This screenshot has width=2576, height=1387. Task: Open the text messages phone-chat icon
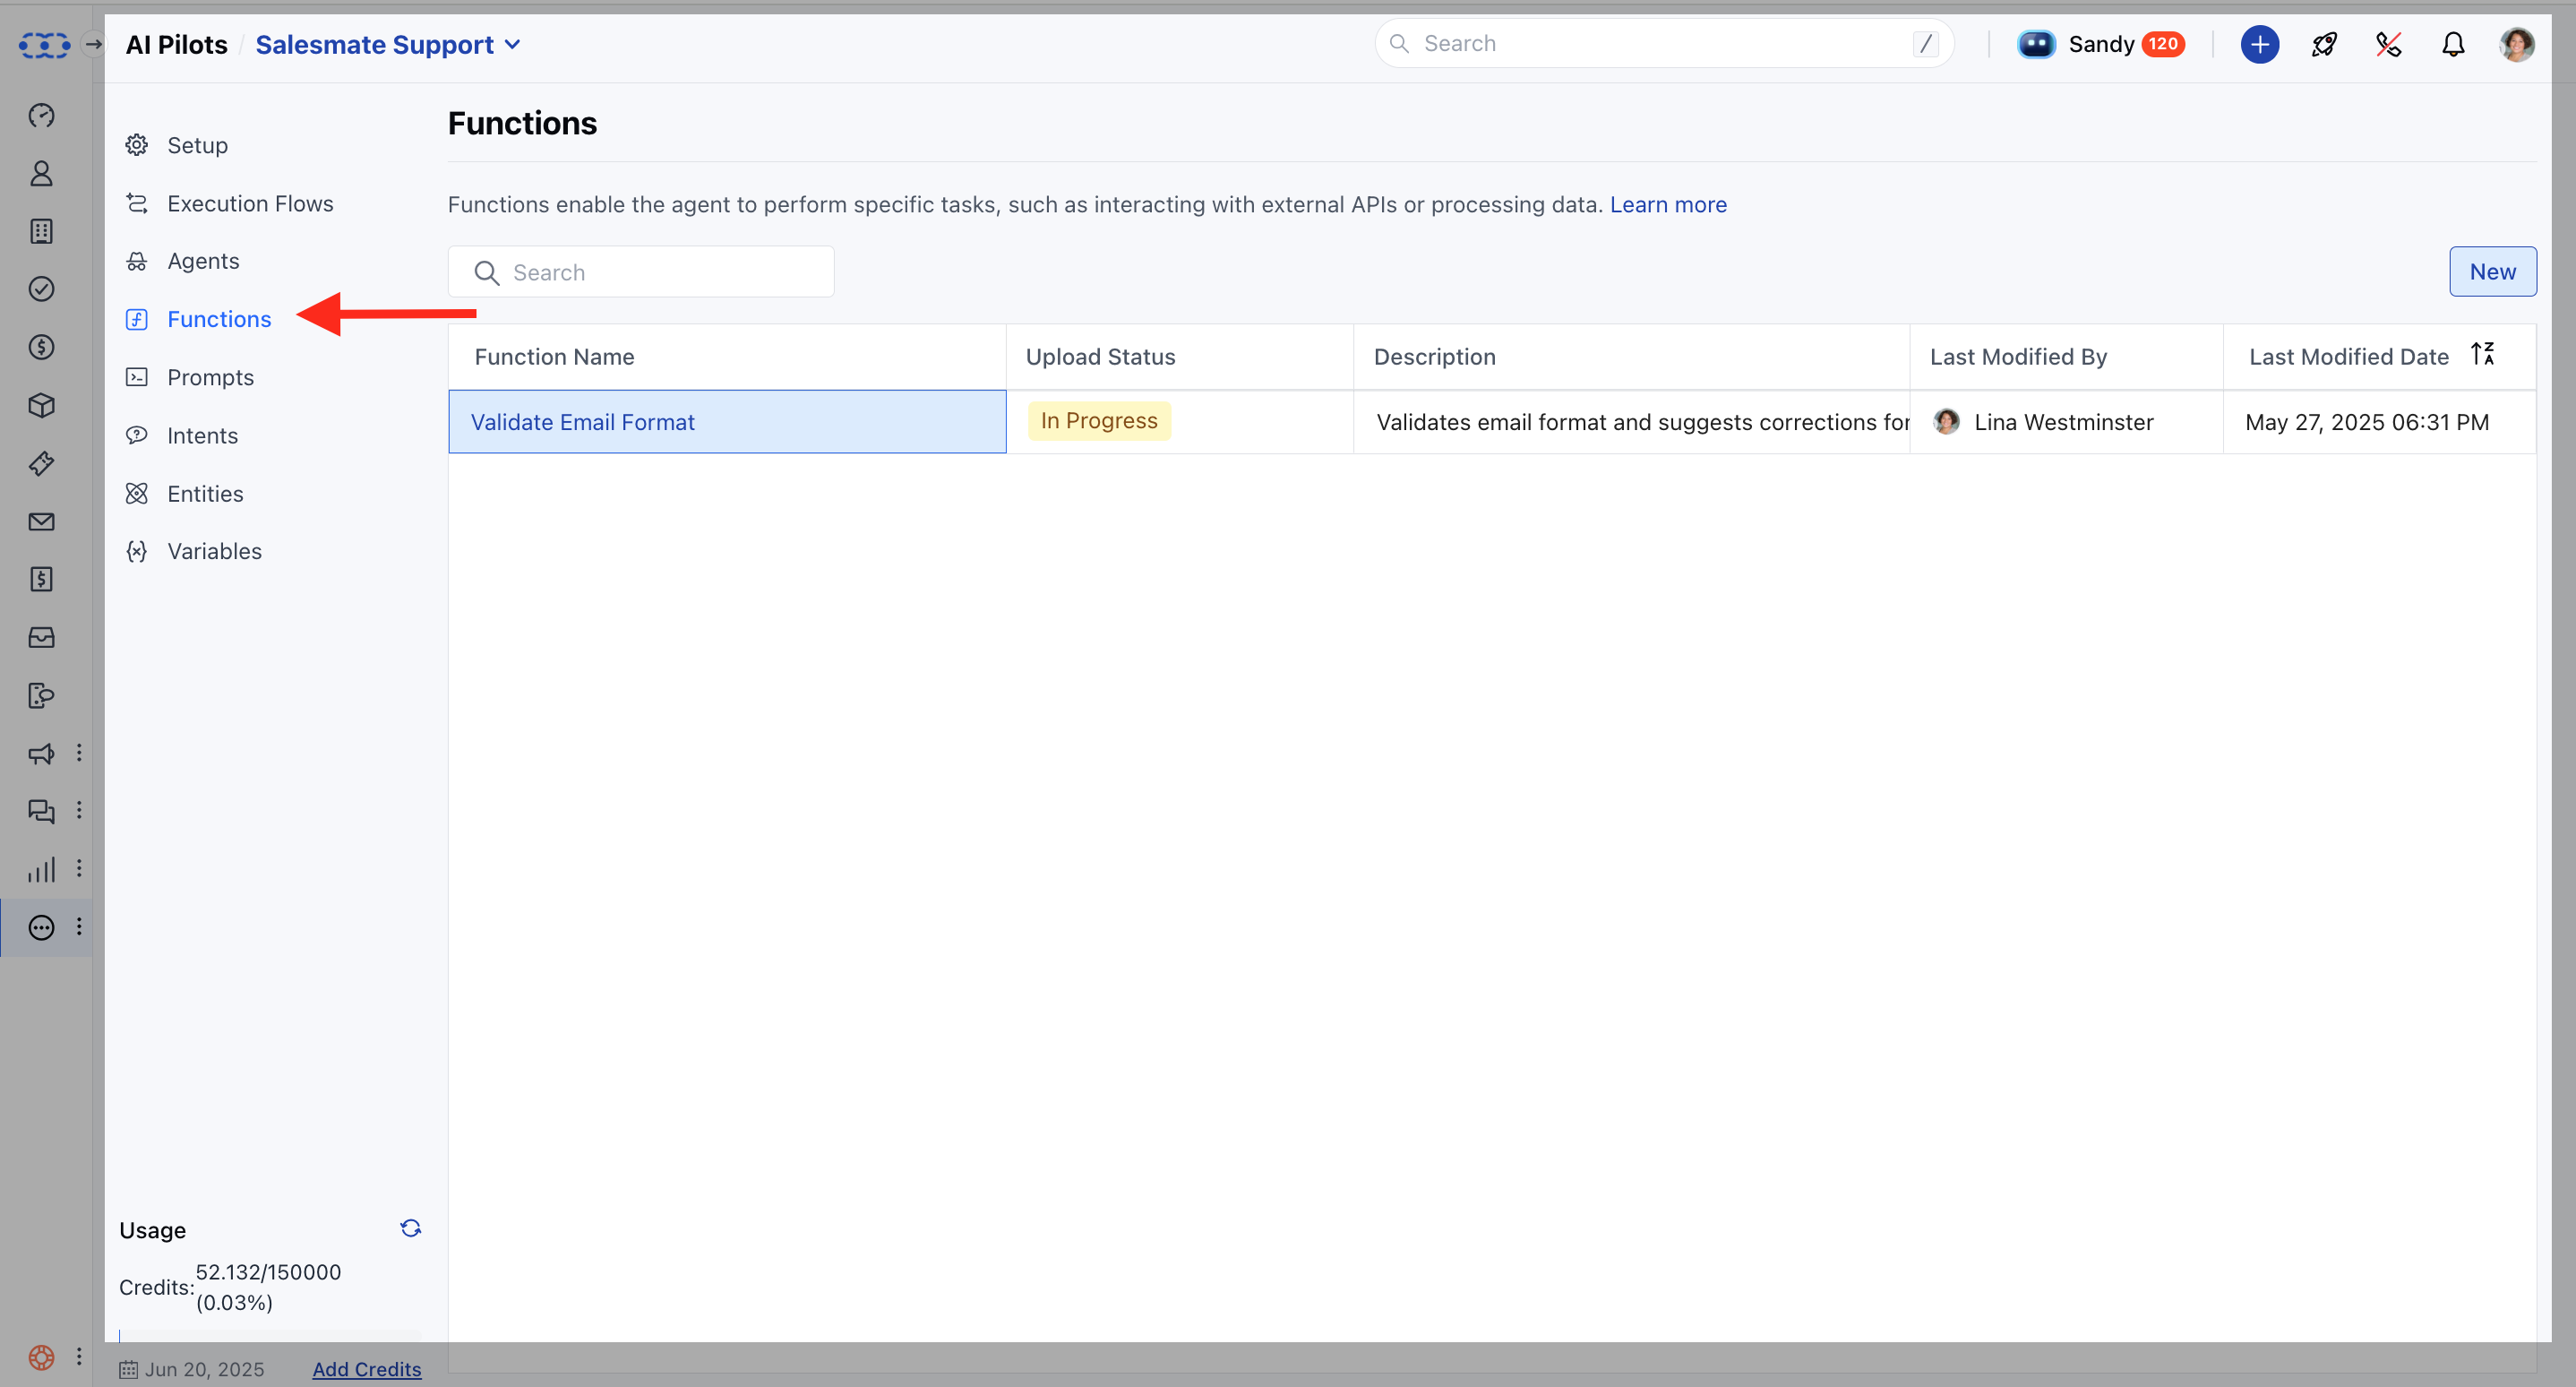click(x=41, y=695)
